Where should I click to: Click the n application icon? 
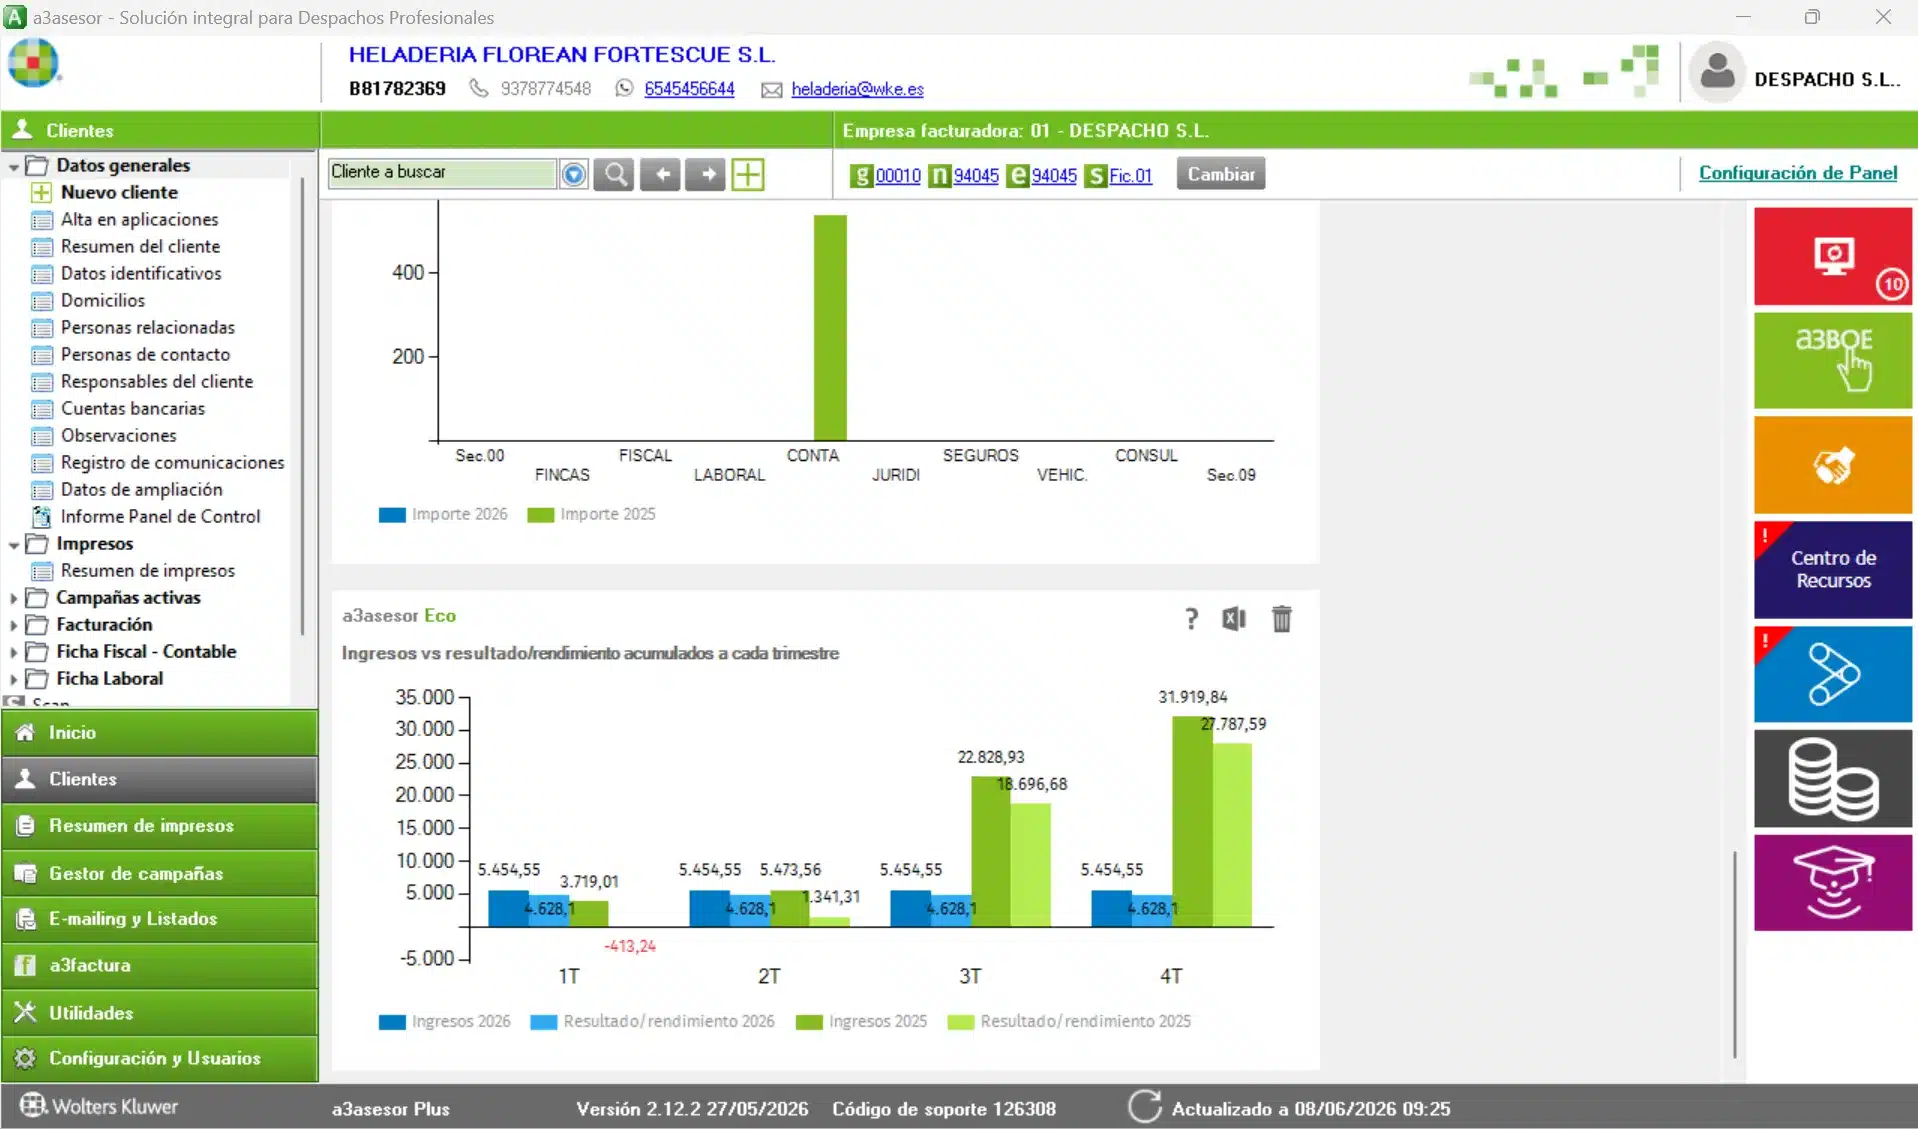click(x=939, y=176)
